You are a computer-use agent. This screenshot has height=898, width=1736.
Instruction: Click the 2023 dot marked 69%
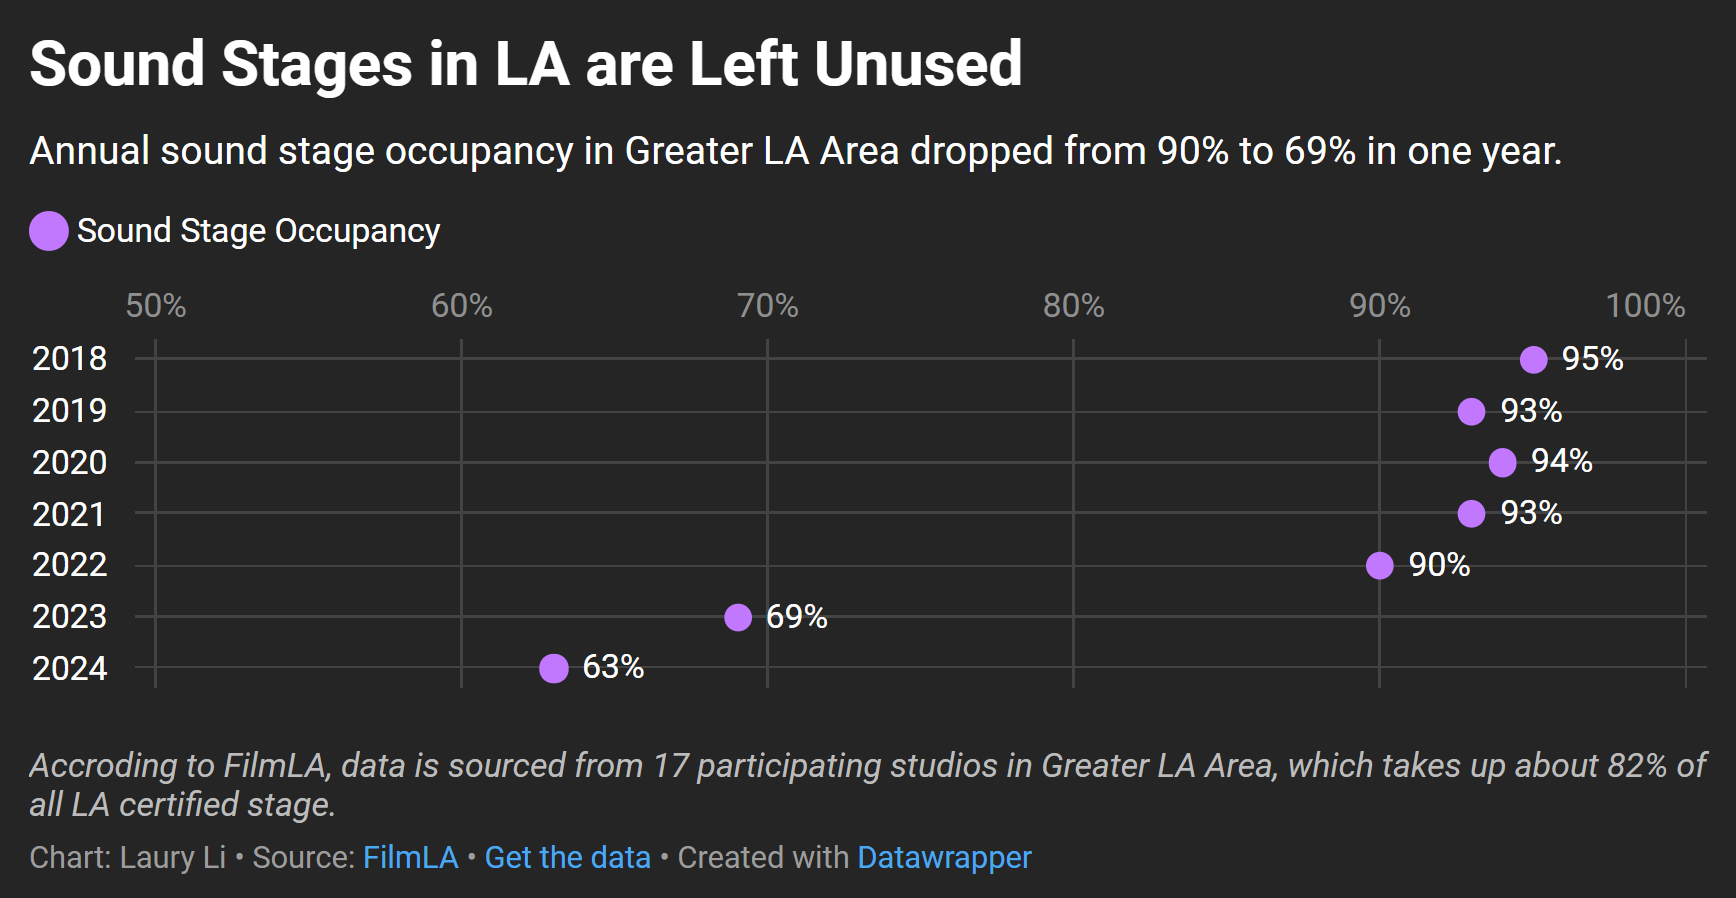click(738, 617)
